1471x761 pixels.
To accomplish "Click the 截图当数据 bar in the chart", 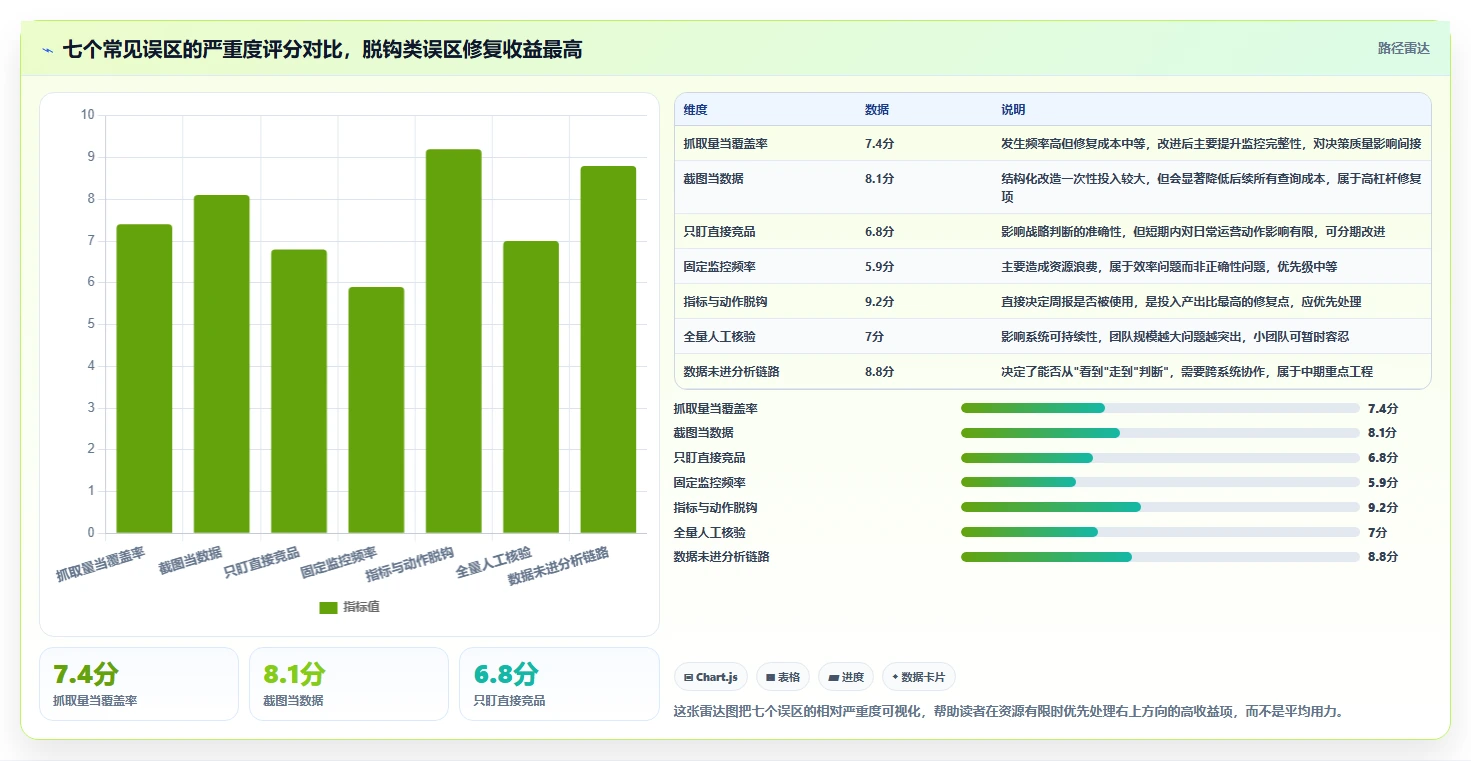I will click(221, 364).
